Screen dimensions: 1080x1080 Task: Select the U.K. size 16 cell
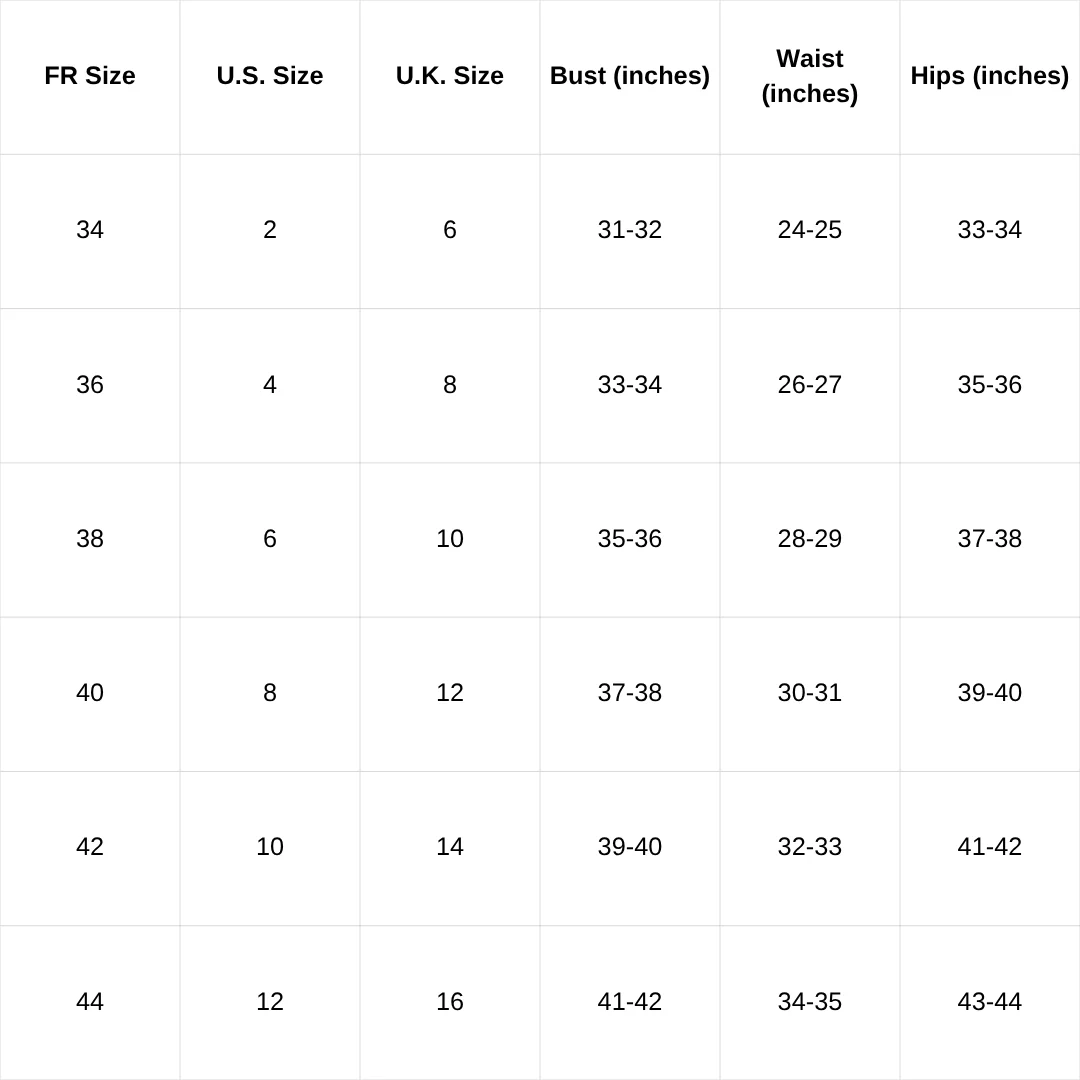pyautogui.click(x=450, y=1002)
